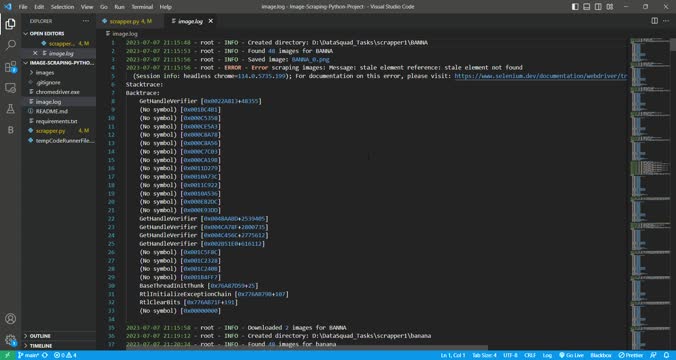Viewport: 676px width, 360px height.
Task: Open the Edit menu
Action: click(39, 7)
